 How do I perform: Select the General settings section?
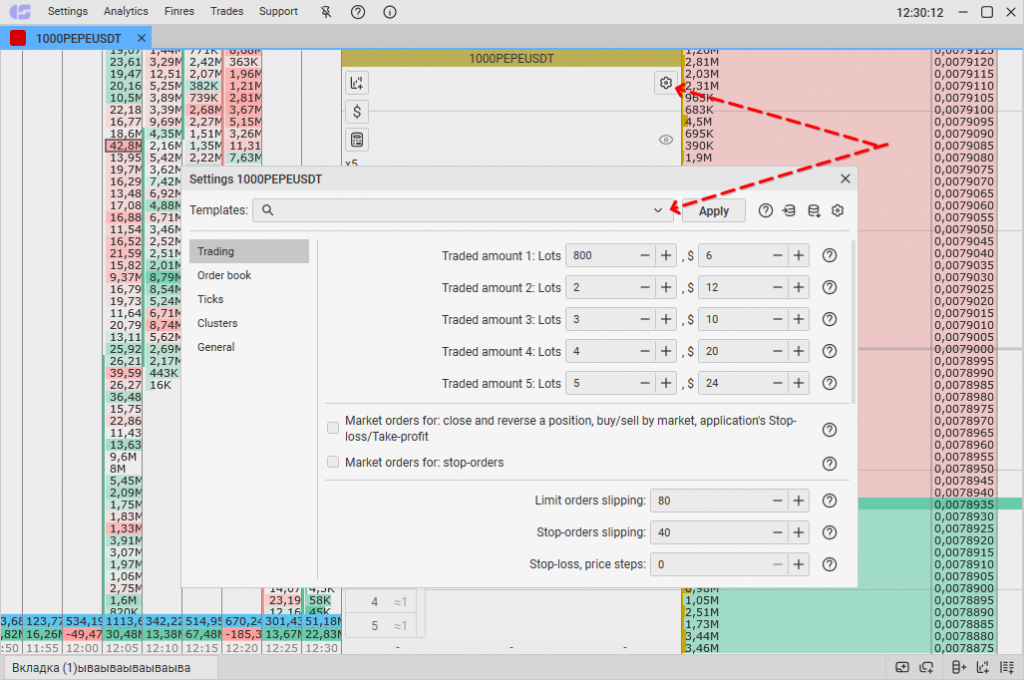(x=249, y=348)
